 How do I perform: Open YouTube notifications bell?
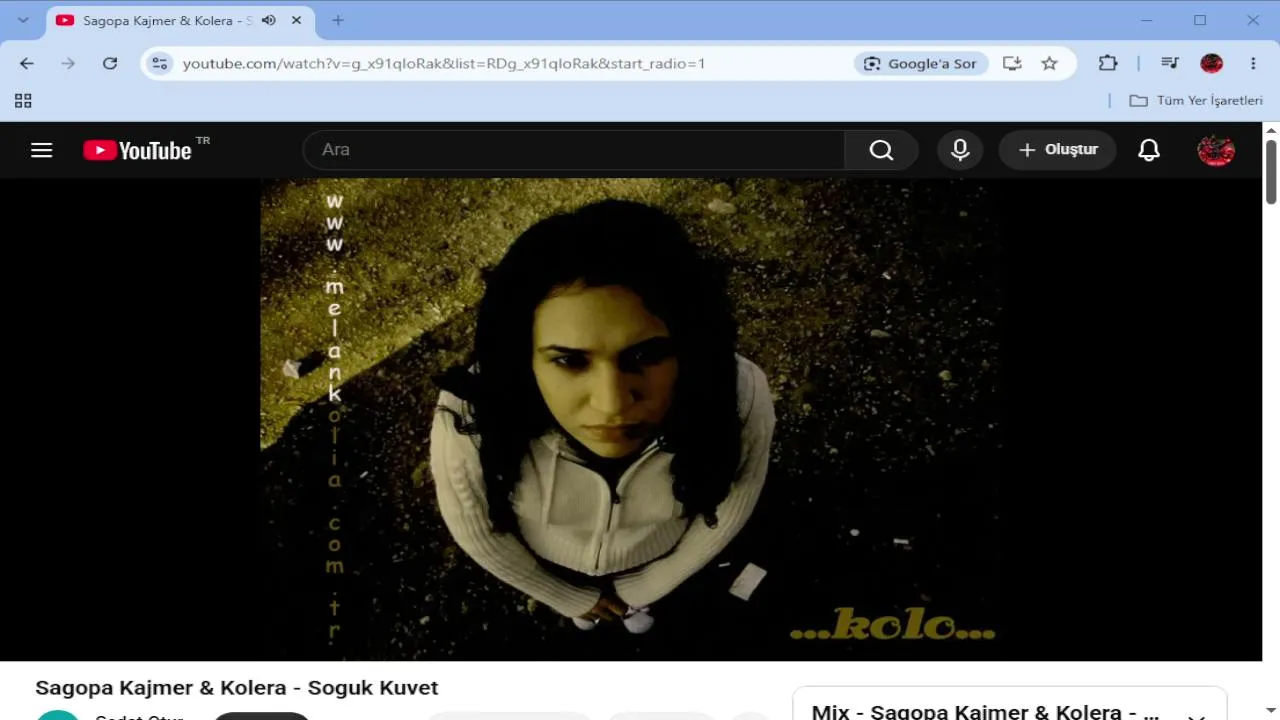coord(1149,150)
